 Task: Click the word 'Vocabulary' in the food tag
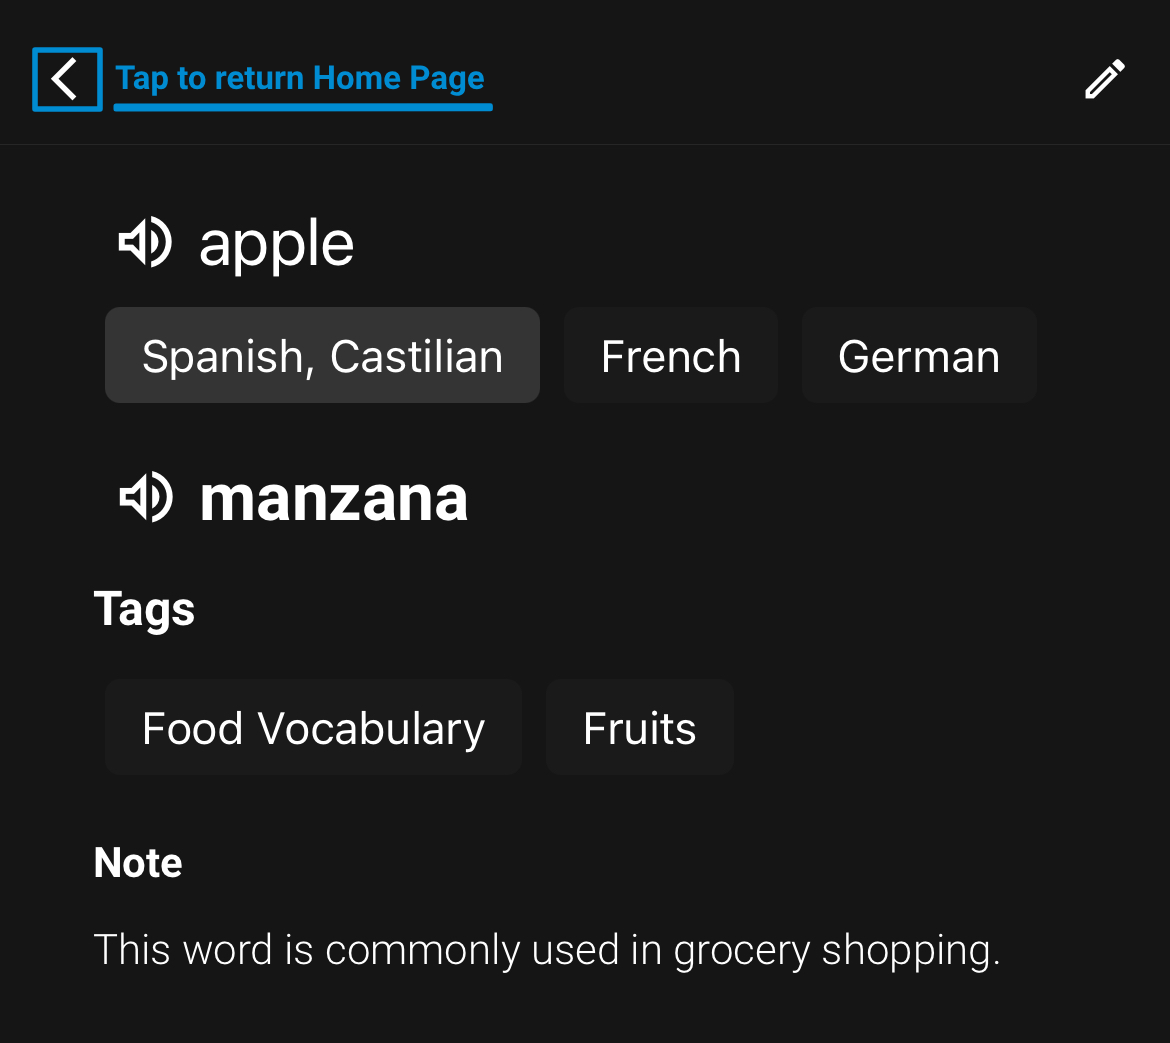coord(371,729)
